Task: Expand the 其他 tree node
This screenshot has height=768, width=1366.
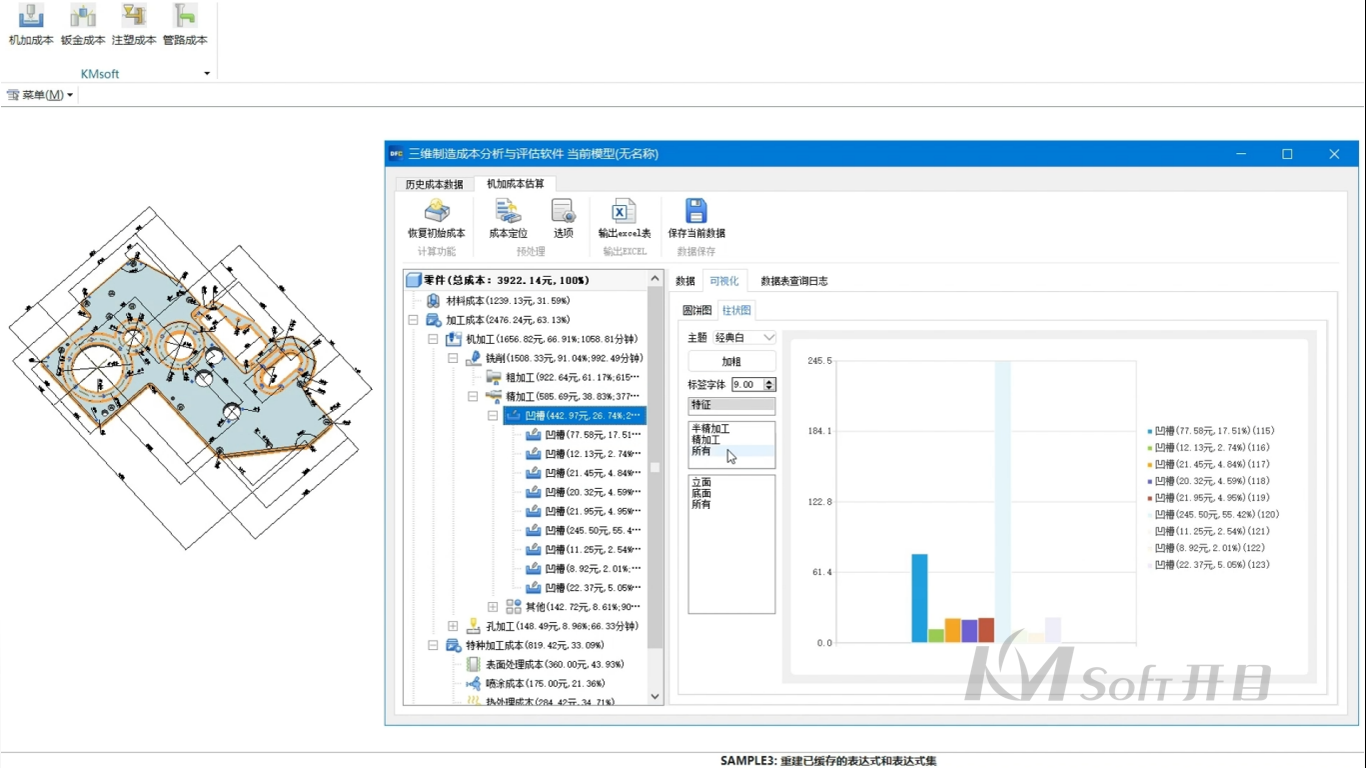Action: [493, 607]
